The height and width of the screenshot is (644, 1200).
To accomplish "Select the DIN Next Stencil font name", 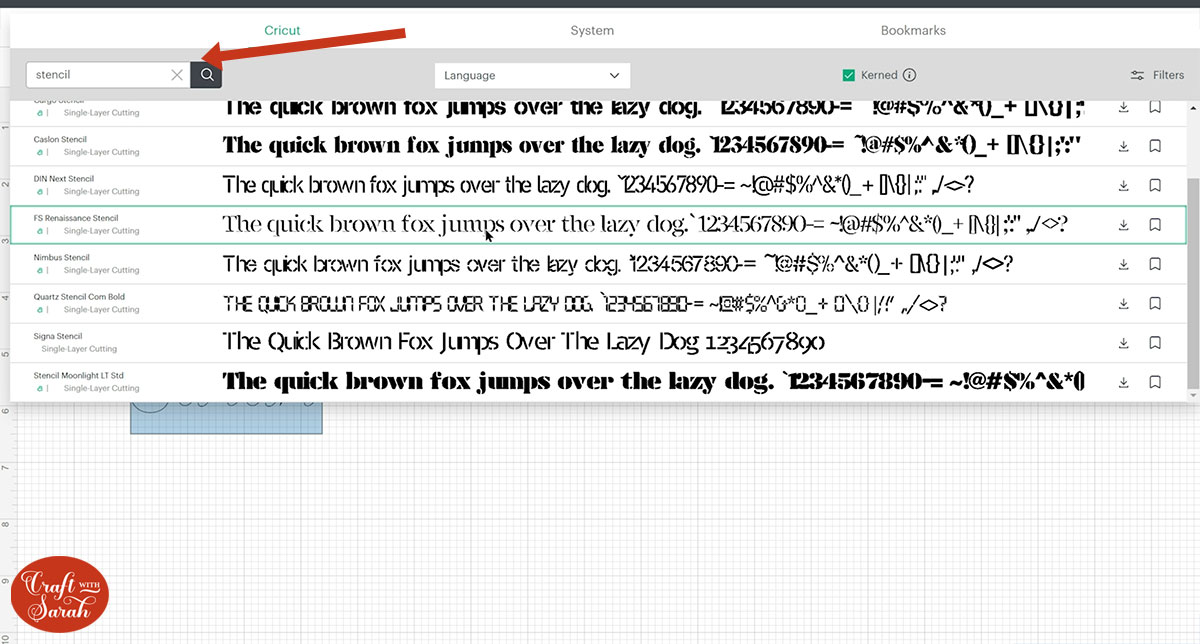I will pyautogui.click(x=63, y=179).
